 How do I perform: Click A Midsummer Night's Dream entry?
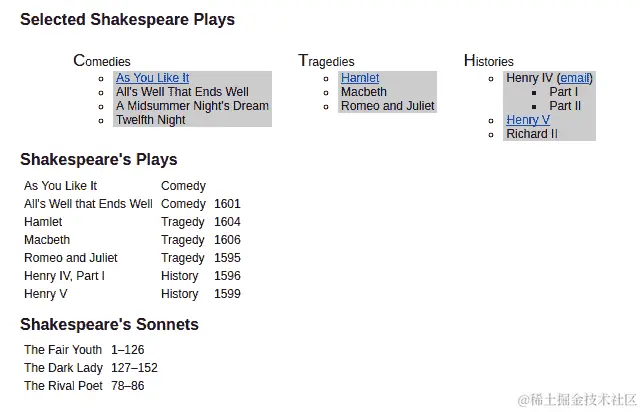[x=192, y=106]
